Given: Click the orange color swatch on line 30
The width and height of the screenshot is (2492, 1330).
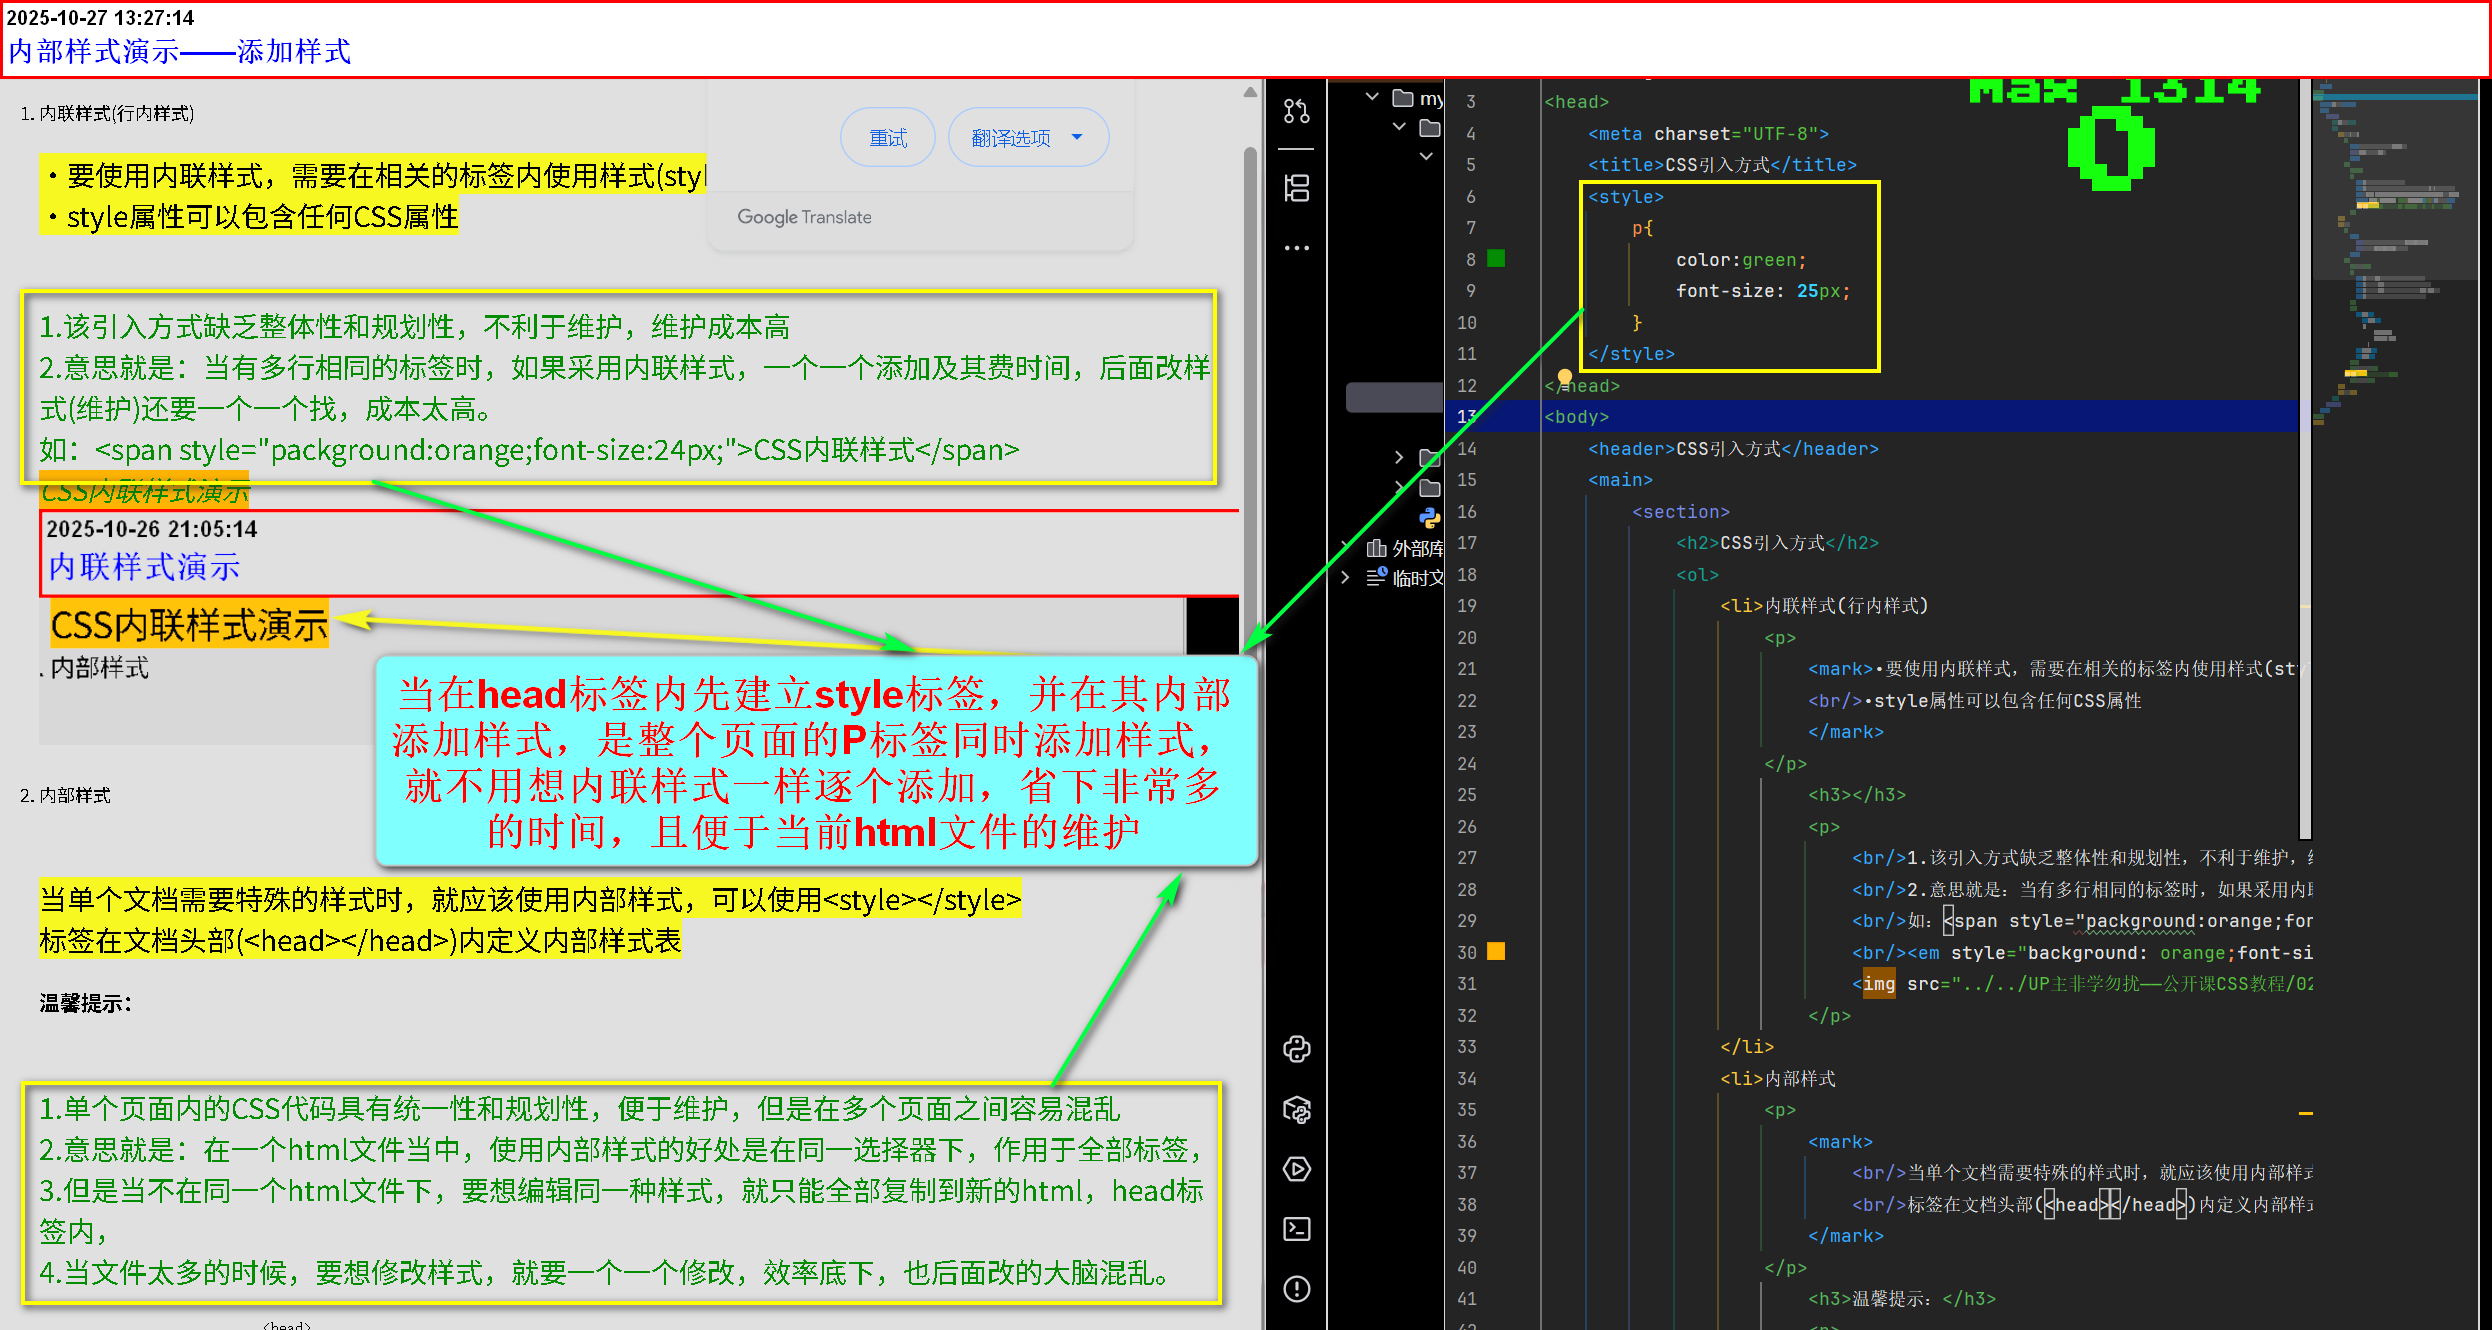Looking at the screenshot, I should (1496, 952).
